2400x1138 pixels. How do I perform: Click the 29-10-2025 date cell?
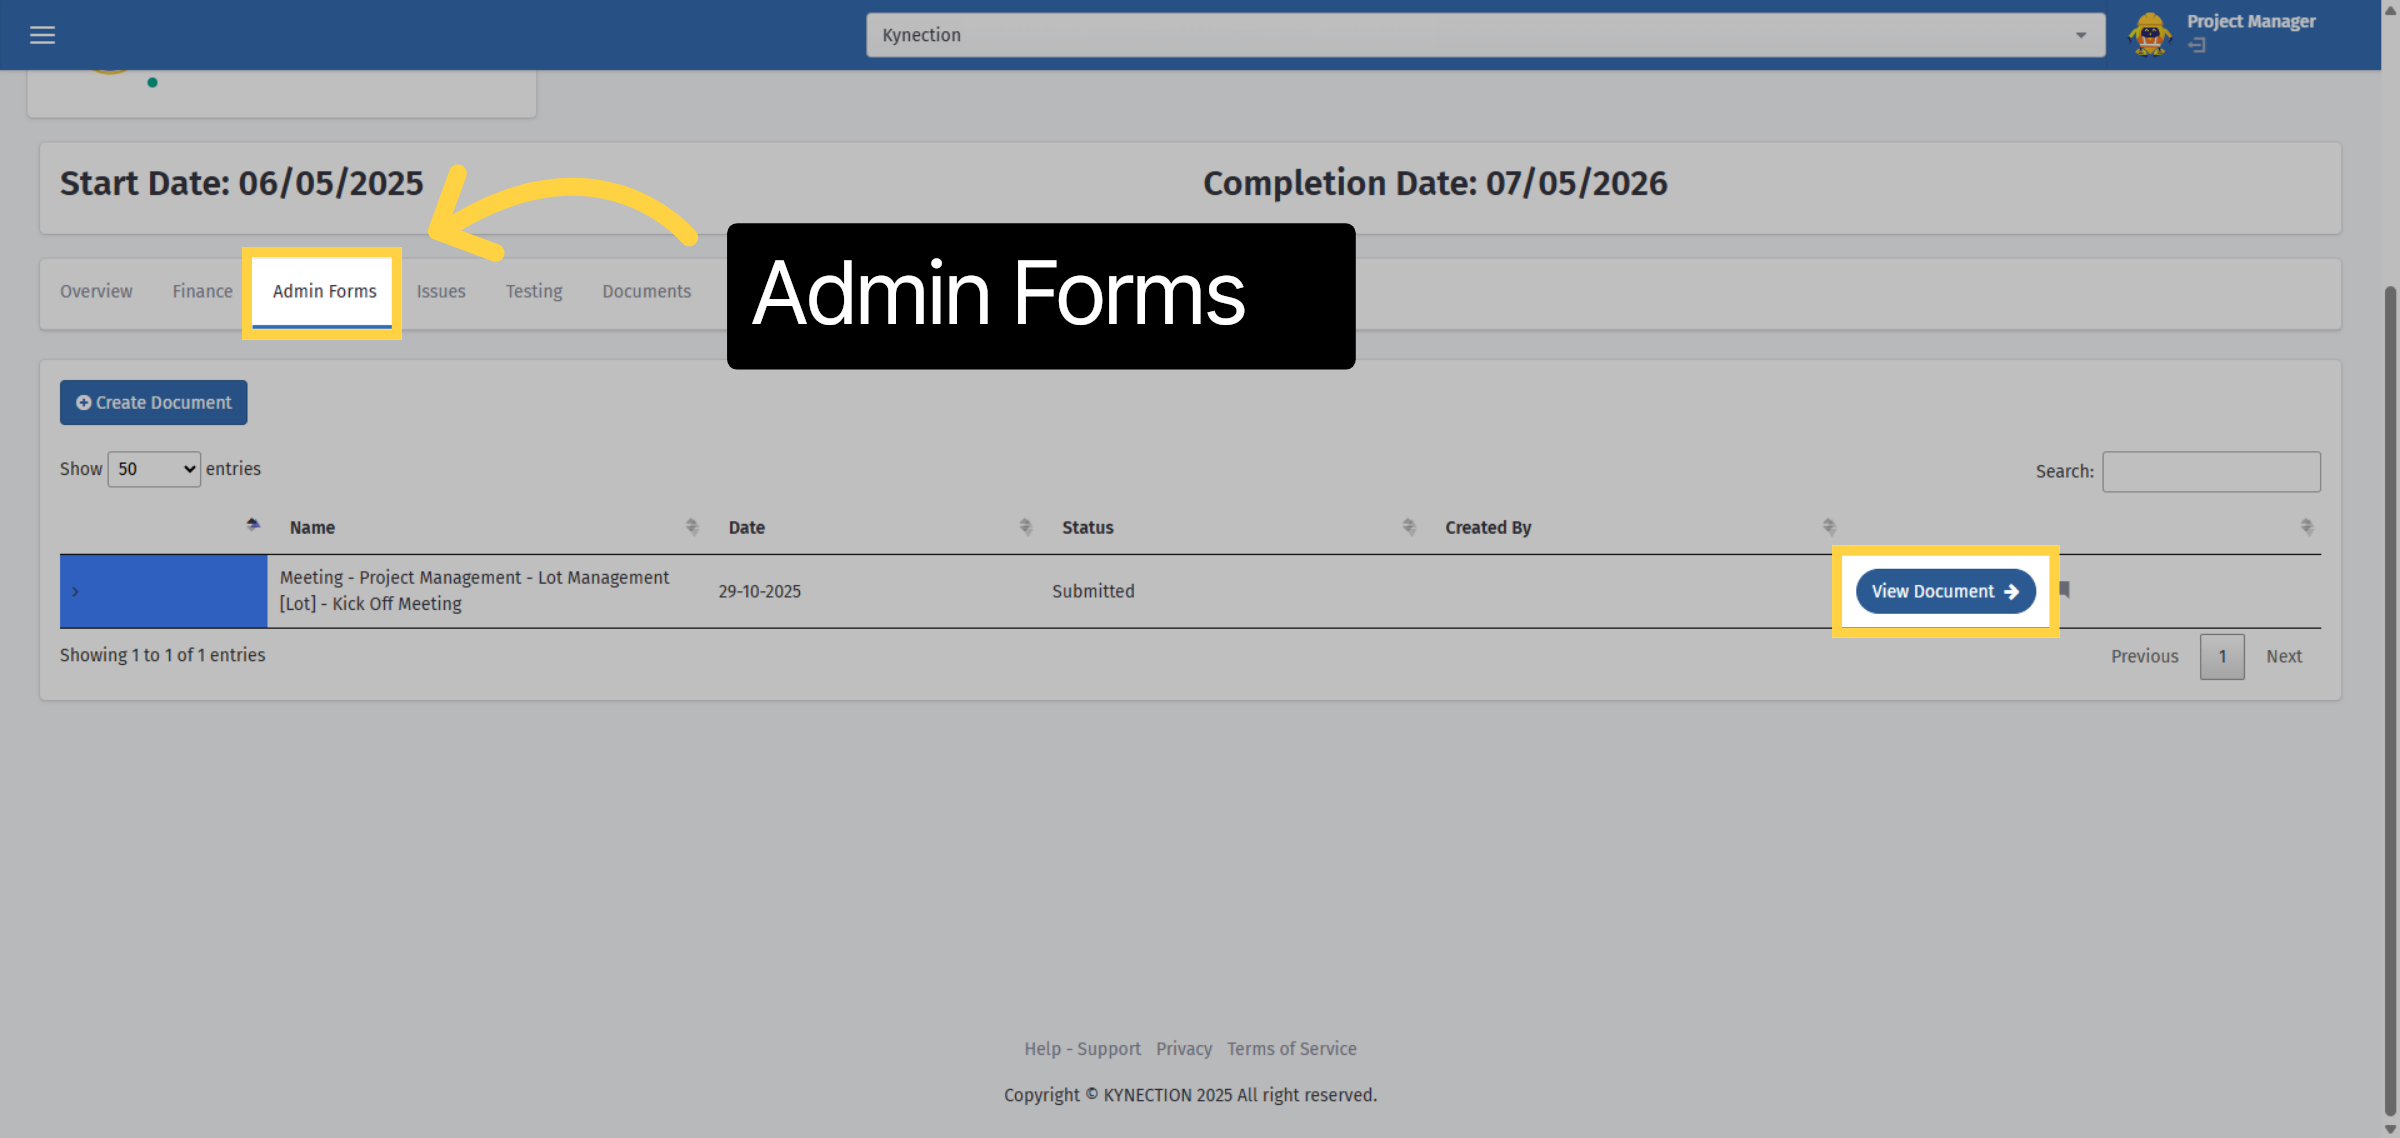coord(759,591)
